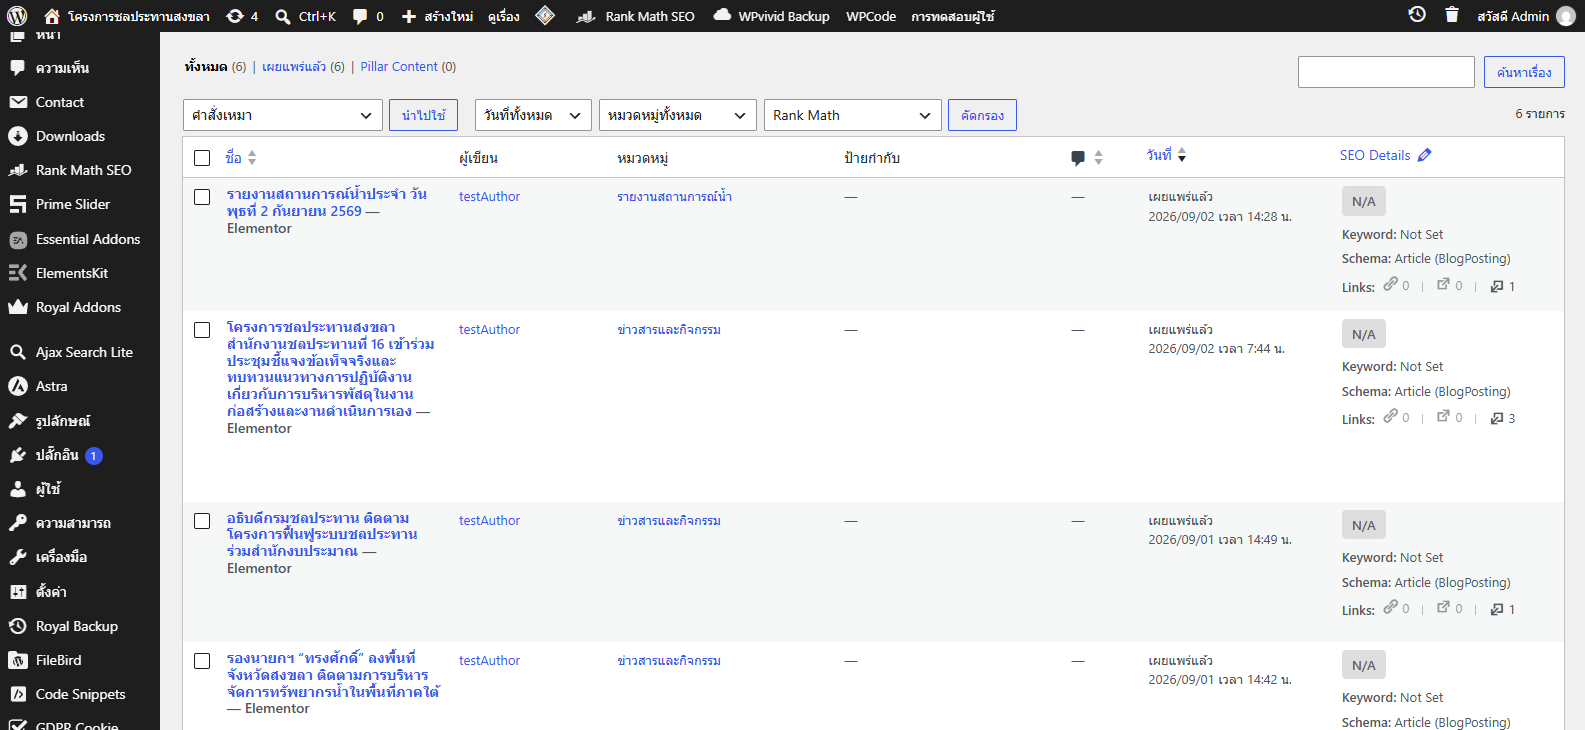Click the clock history icon in admin bar
Viewport: 1585px width, 730px height.
coord(1417,15)
